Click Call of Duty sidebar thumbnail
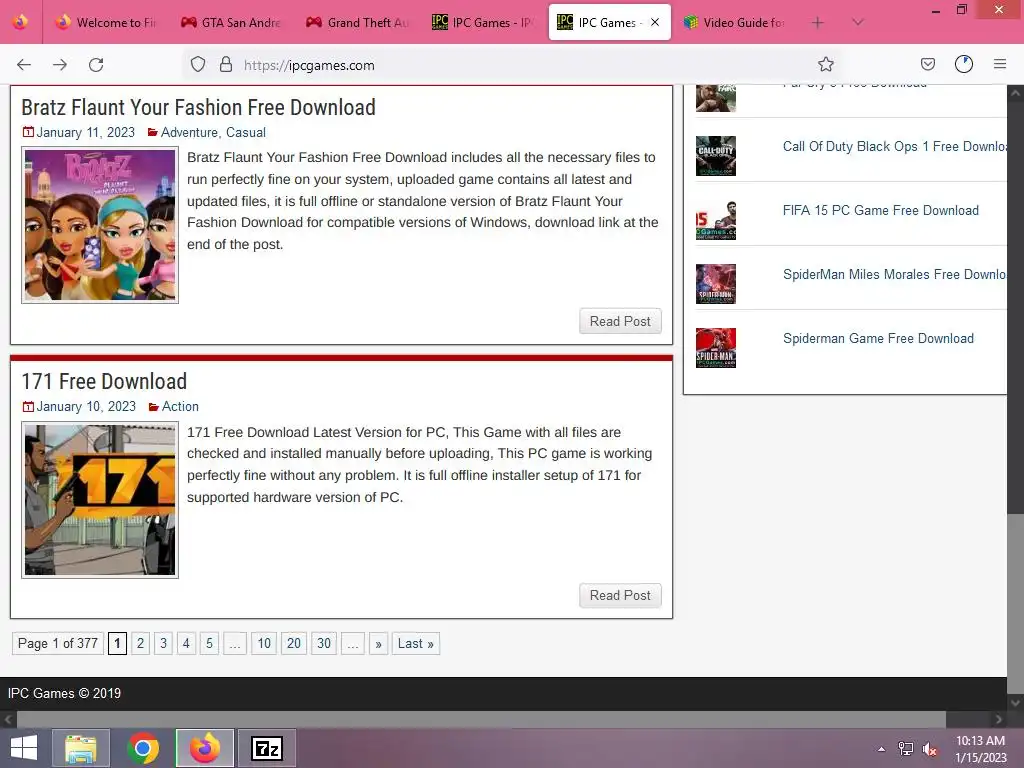 (716, 155)
